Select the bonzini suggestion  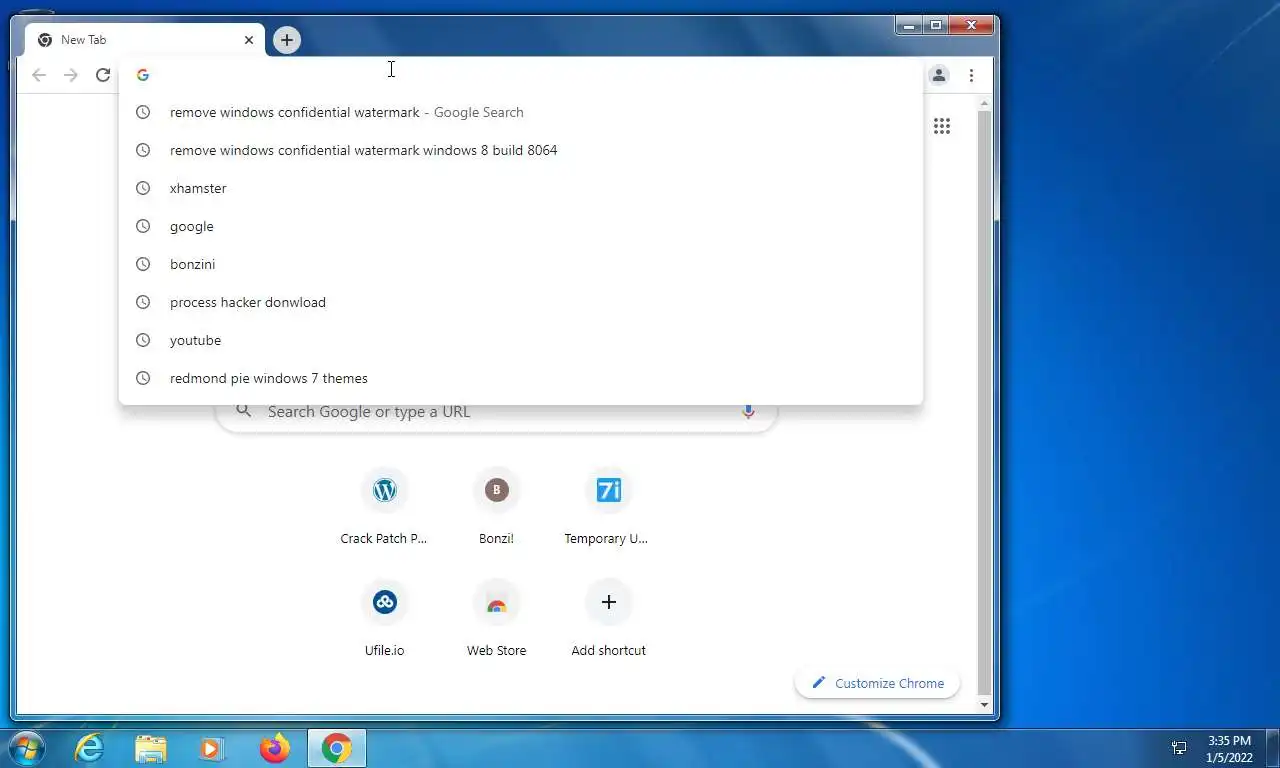(521, 264)
